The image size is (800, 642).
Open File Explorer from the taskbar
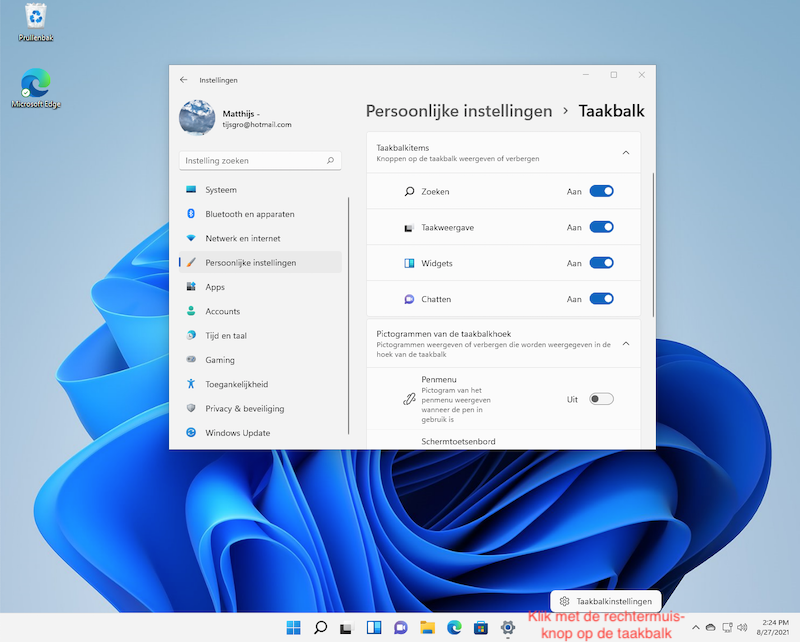click(x=427, y=627)
